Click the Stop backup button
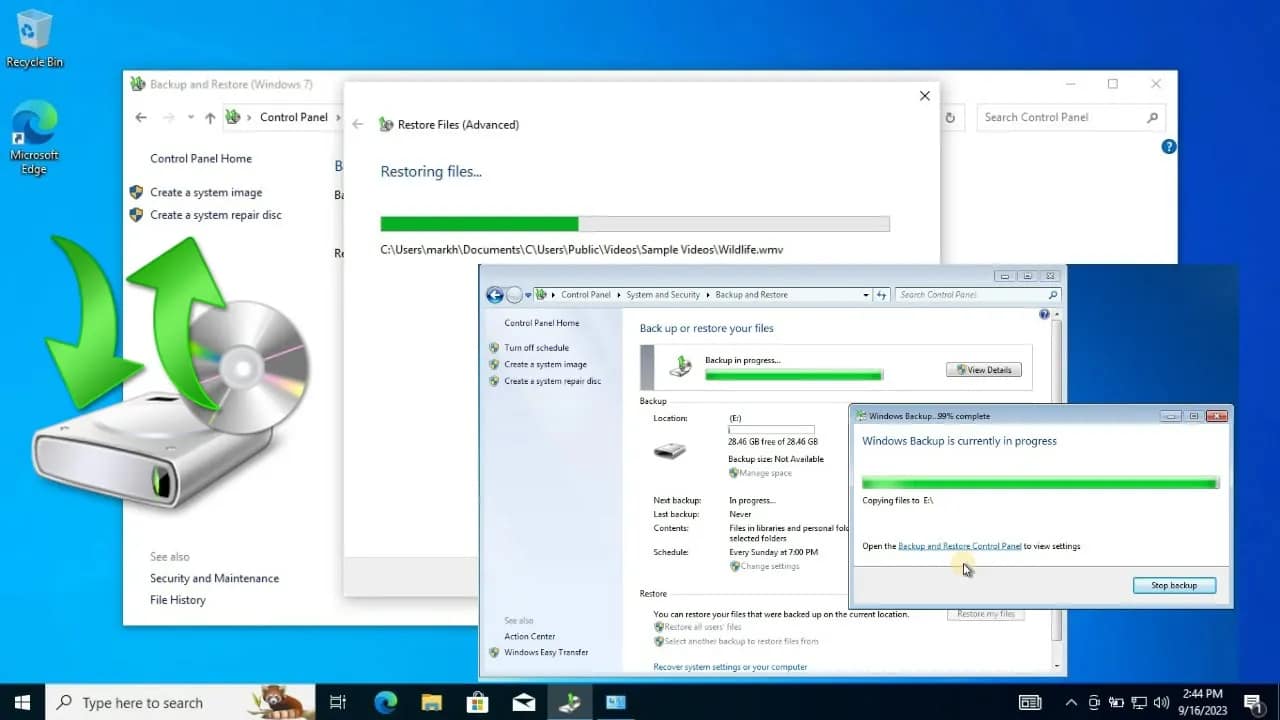Screen dimensions: 1280x720 point(1174,585)
